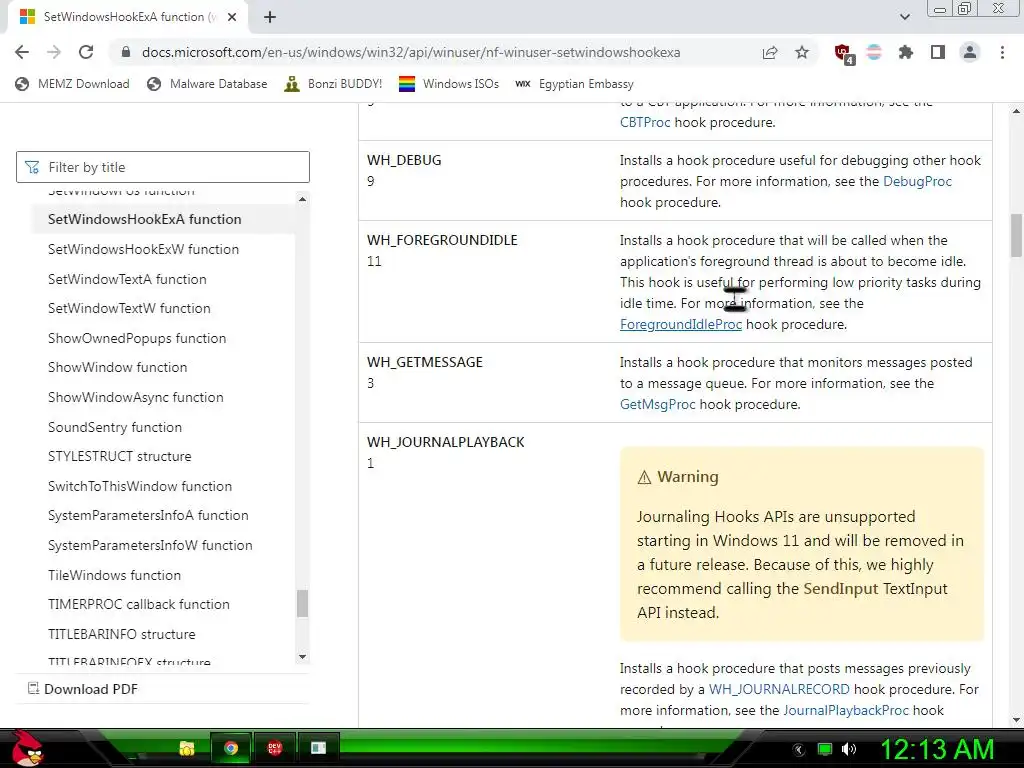Open ShowWindowAsync function in sidebar

click(135, 398)
